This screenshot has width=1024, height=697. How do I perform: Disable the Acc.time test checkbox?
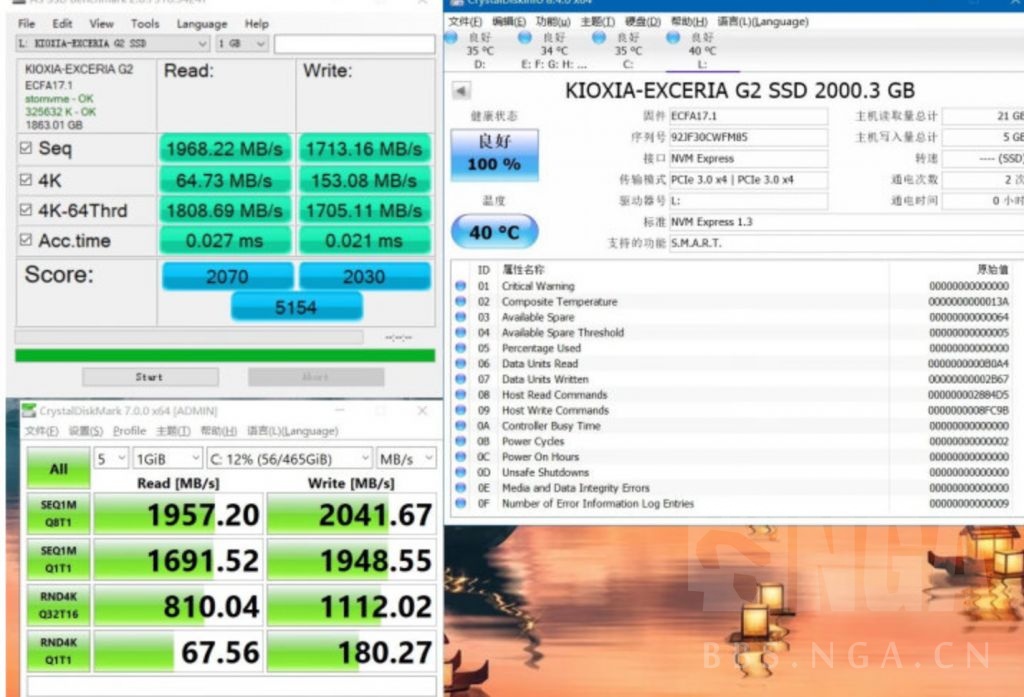tap(26, 241)
